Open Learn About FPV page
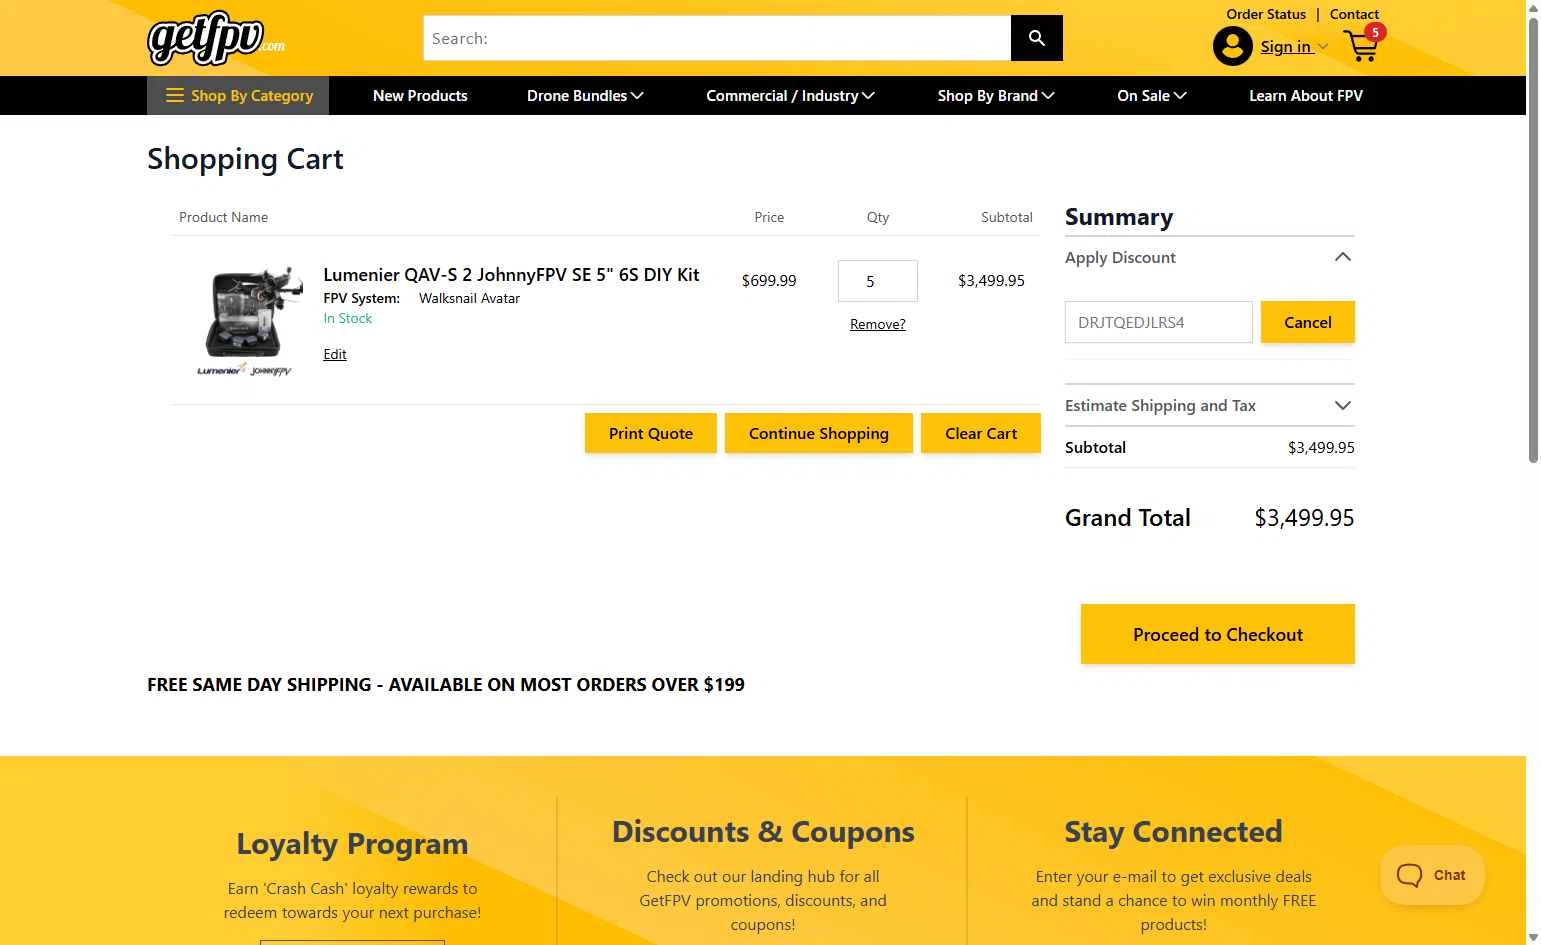The width and height of the screenshot is (1541, 945). [x=1305, y=96]
